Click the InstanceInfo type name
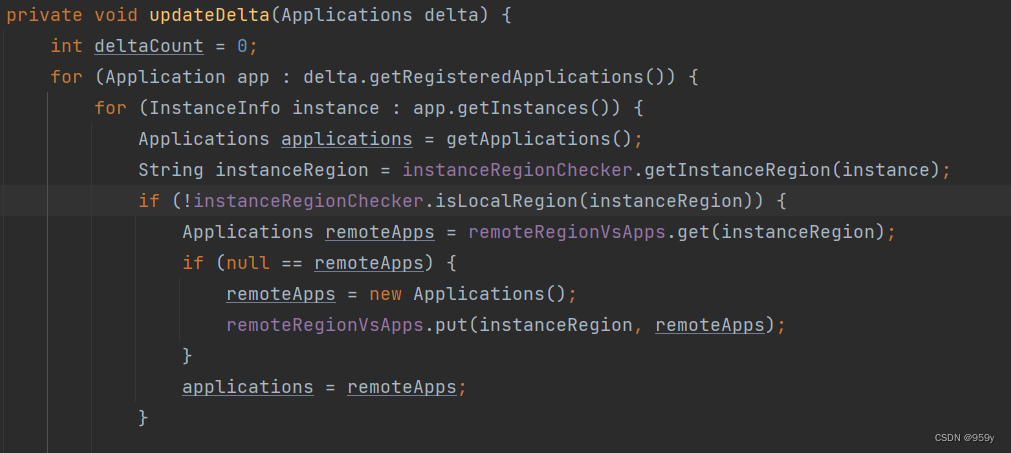 click(x=215, y=108)
